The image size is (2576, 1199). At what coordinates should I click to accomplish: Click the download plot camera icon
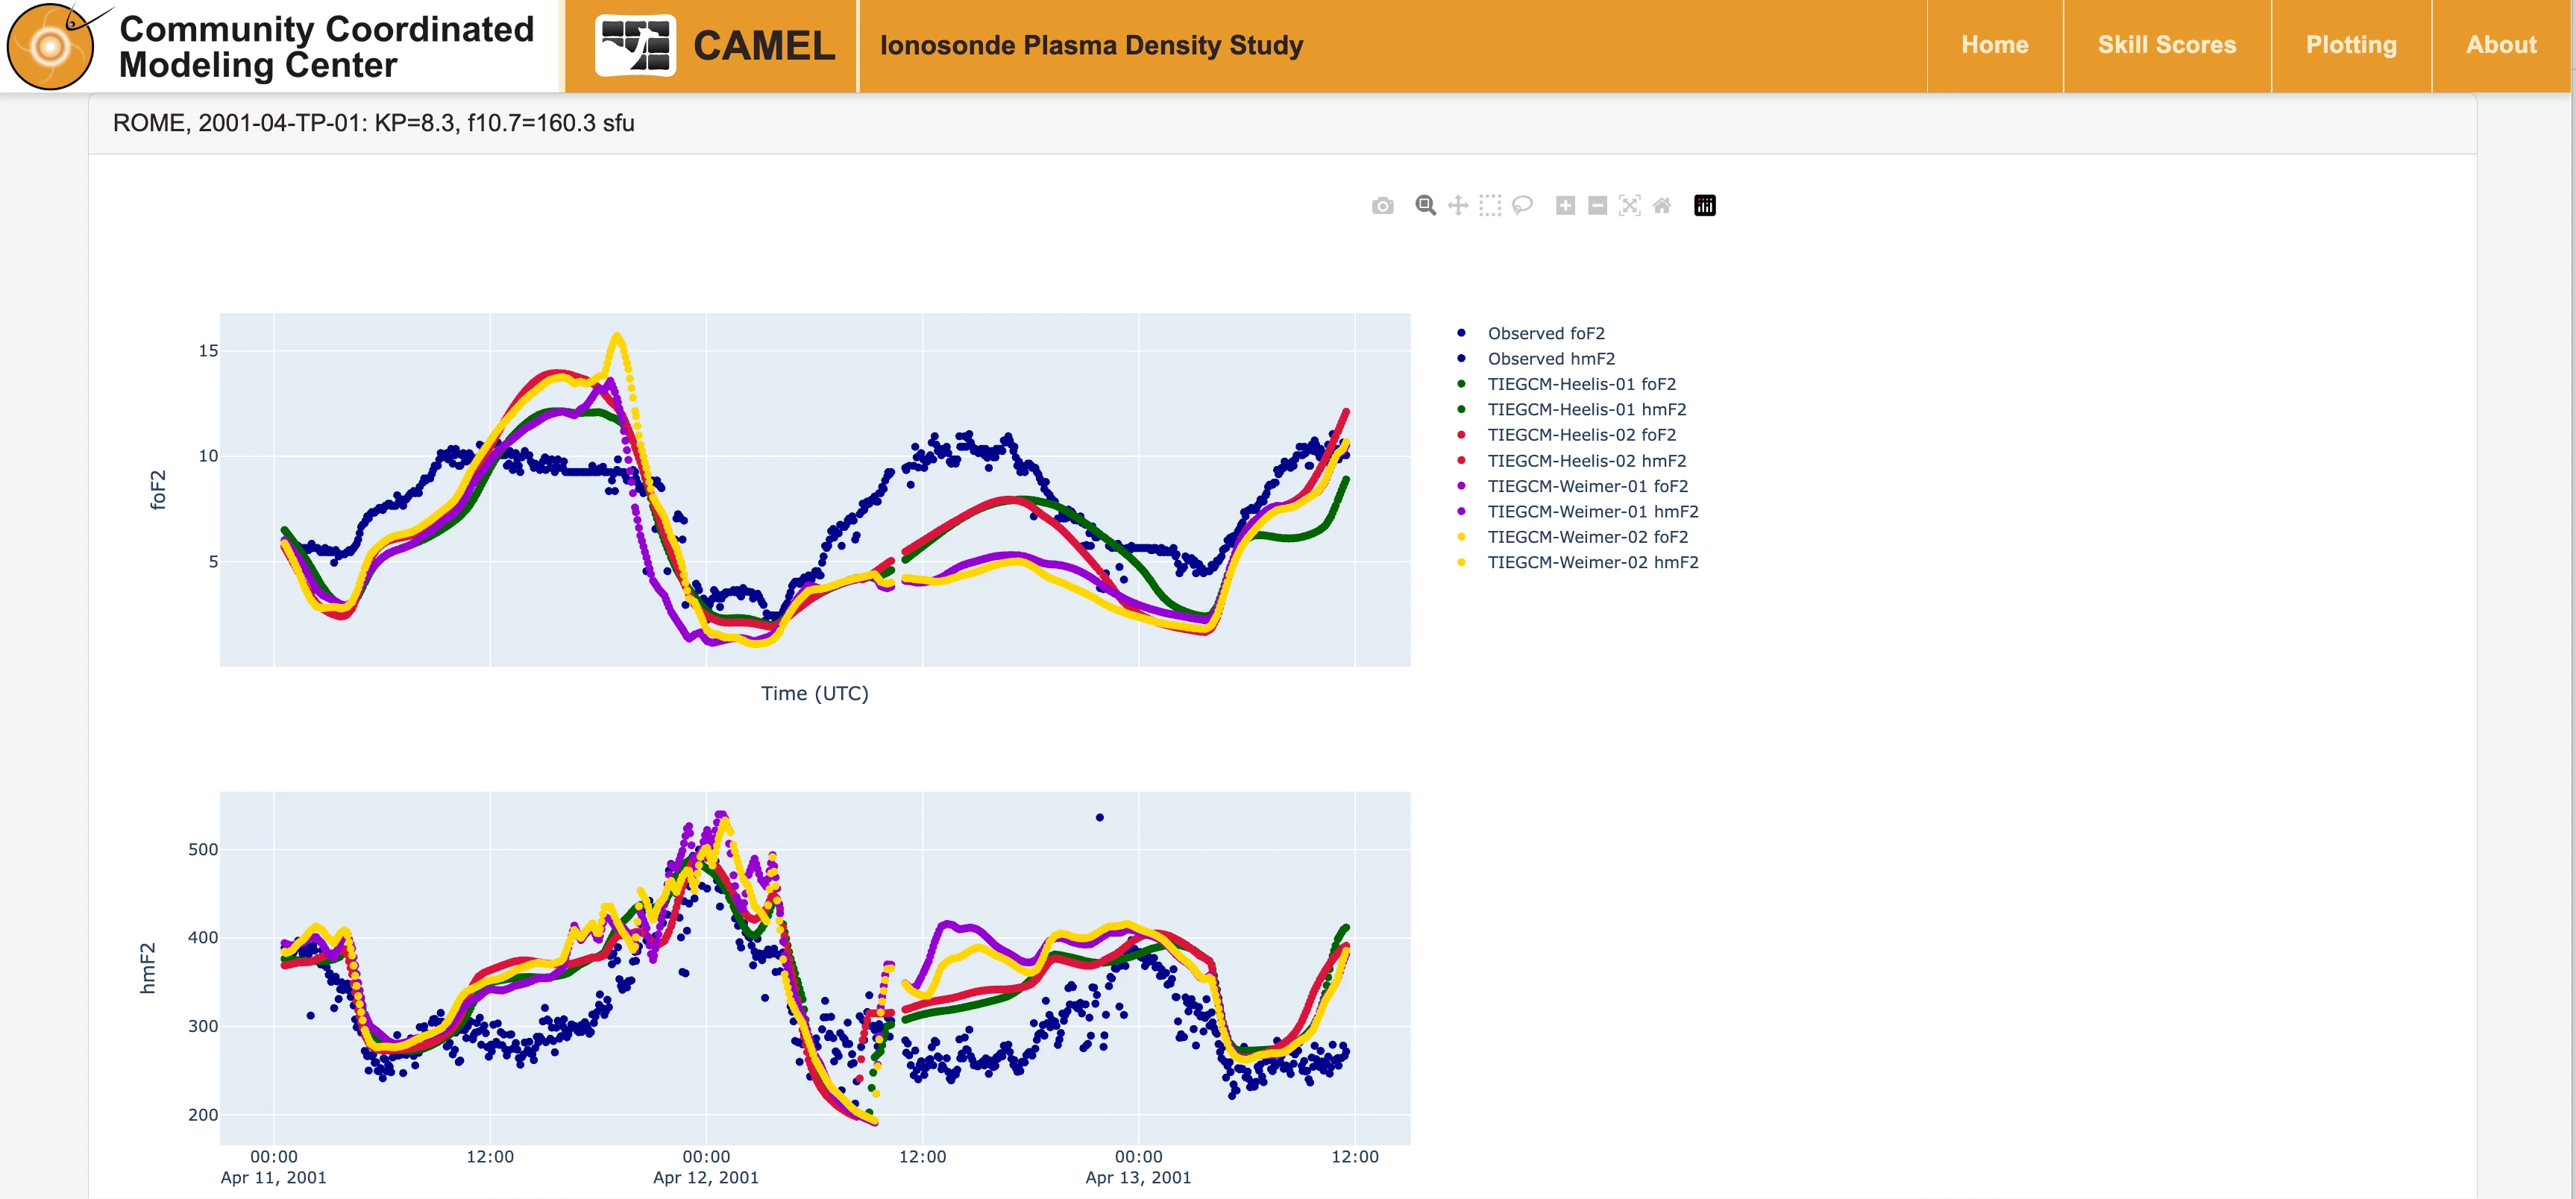pyautogui.click(x=1382, y=206)
